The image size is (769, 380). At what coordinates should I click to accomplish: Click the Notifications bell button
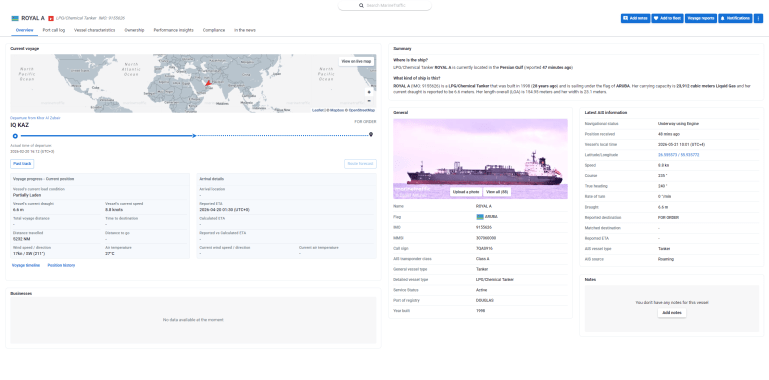tap(735, 18)
